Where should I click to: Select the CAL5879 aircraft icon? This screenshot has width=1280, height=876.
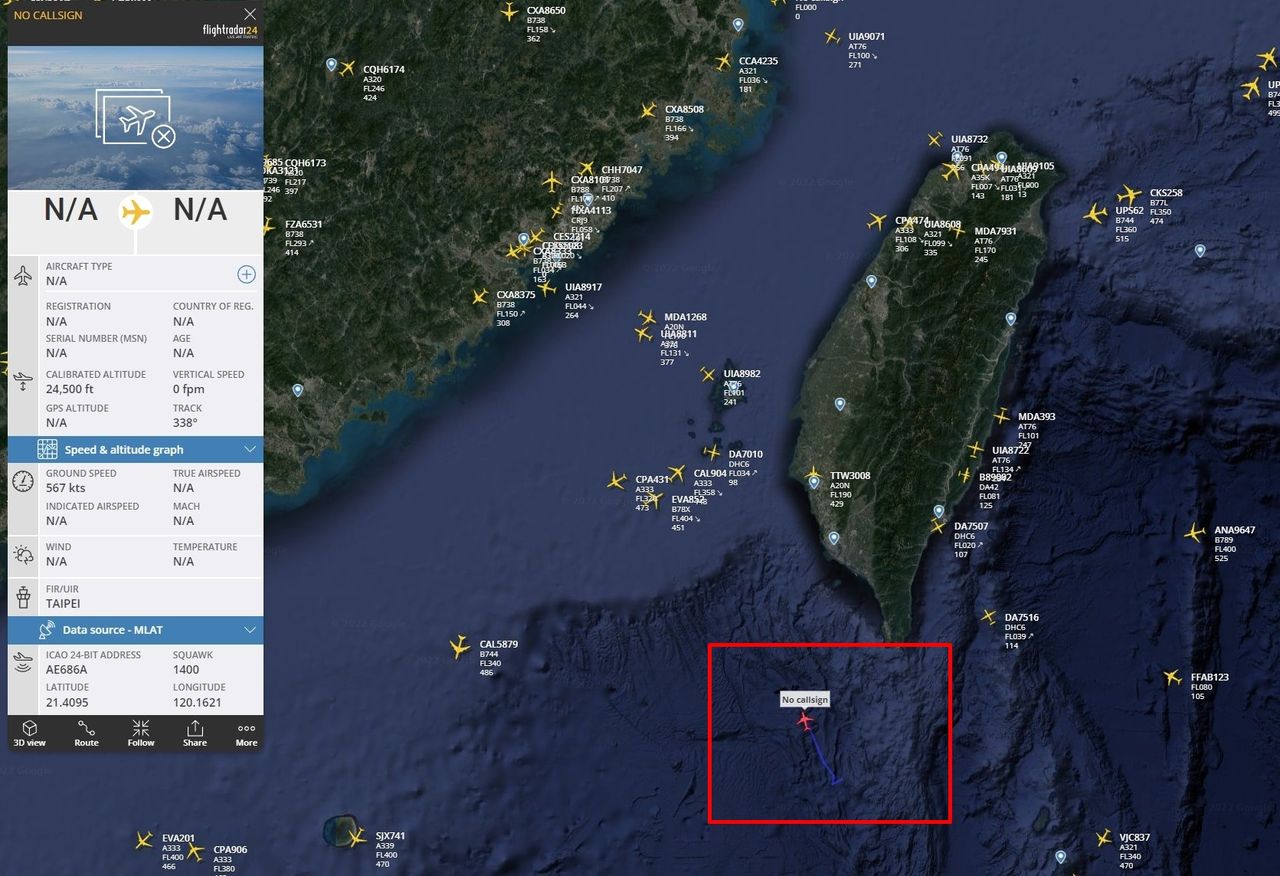460,647
